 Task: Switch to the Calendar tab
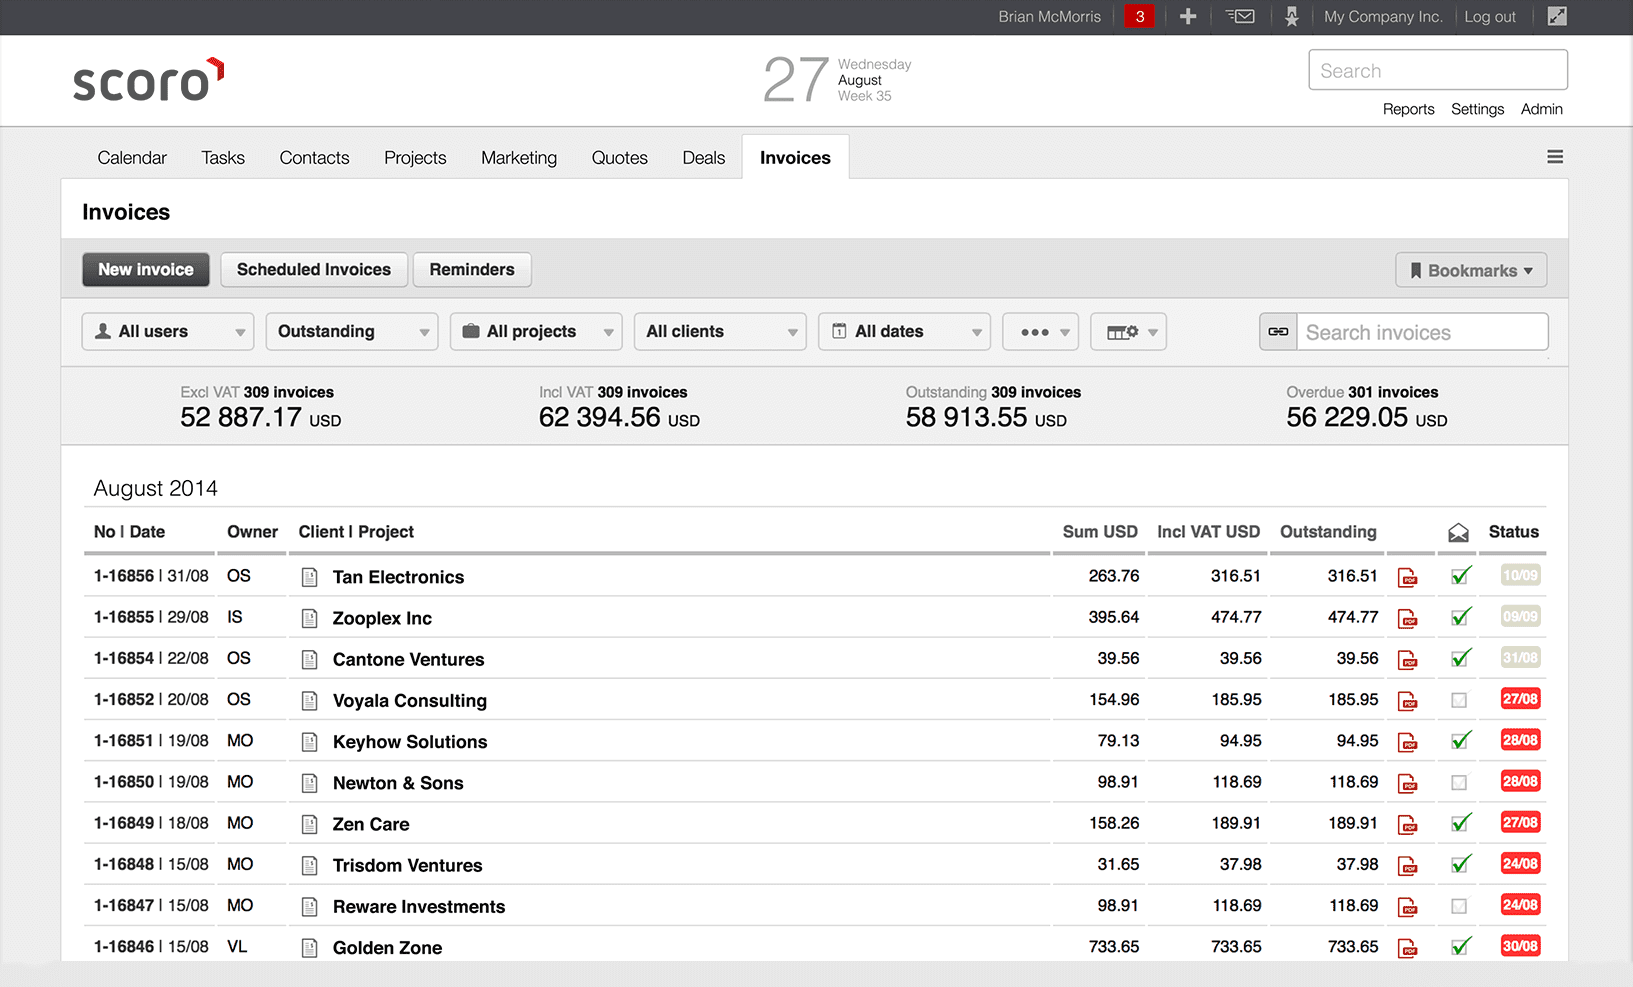pyautogui.click(x=132, y=158)
